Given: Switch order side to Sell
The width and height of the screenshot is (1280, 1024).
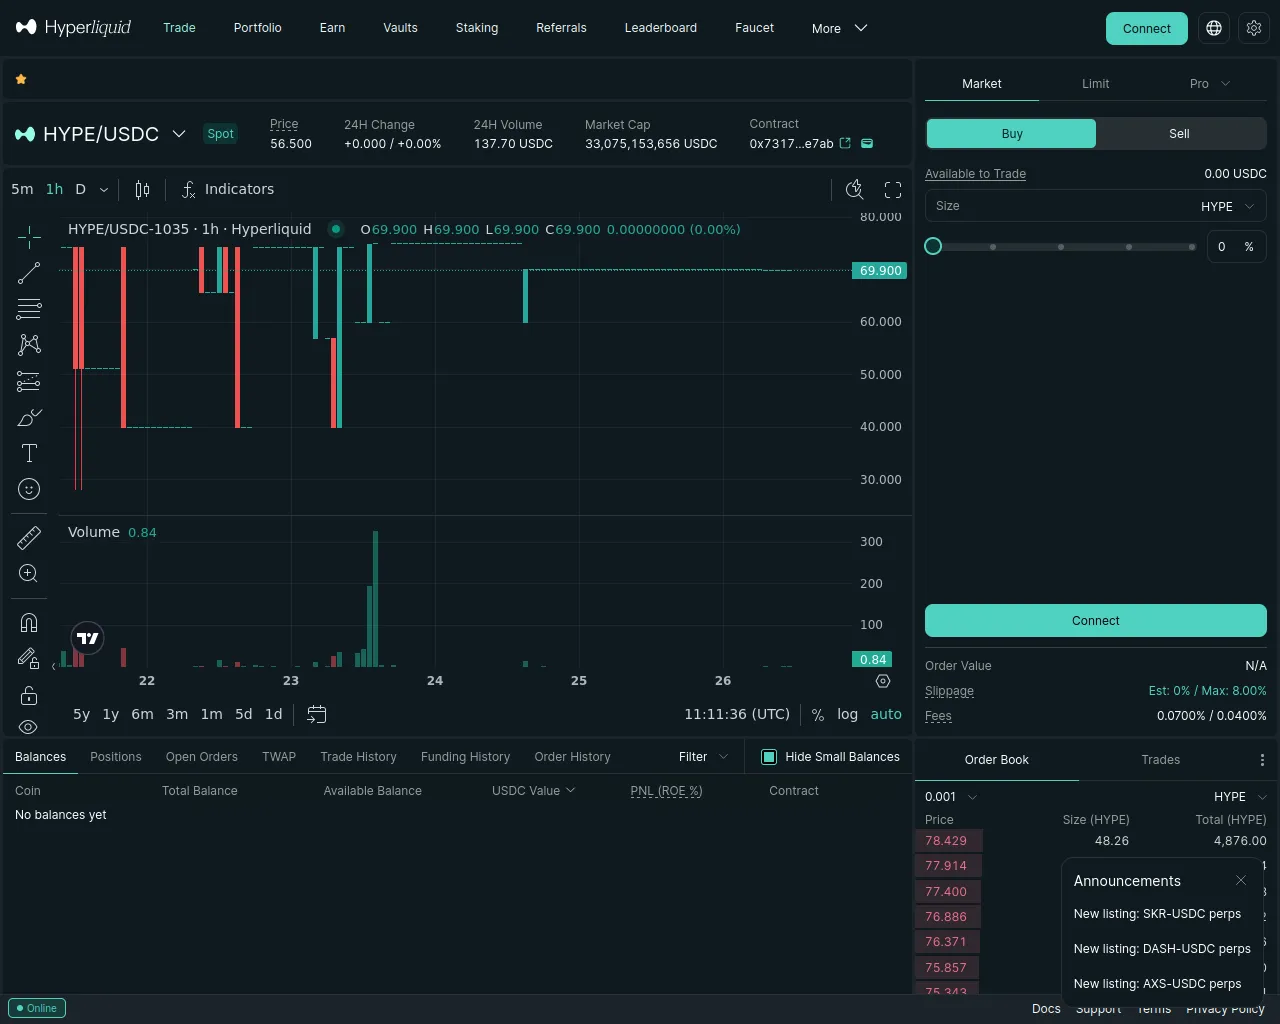Looking at the screenshot, I should coord(1180,134).
